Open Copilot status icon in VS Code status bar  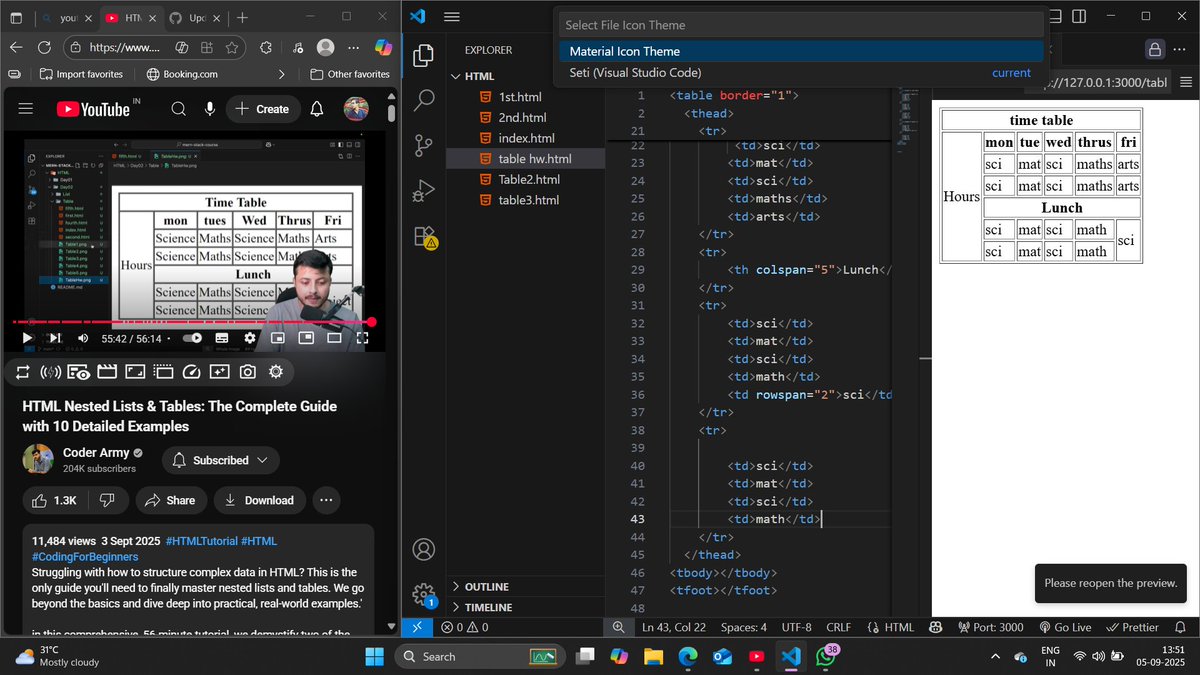[936, 627]
